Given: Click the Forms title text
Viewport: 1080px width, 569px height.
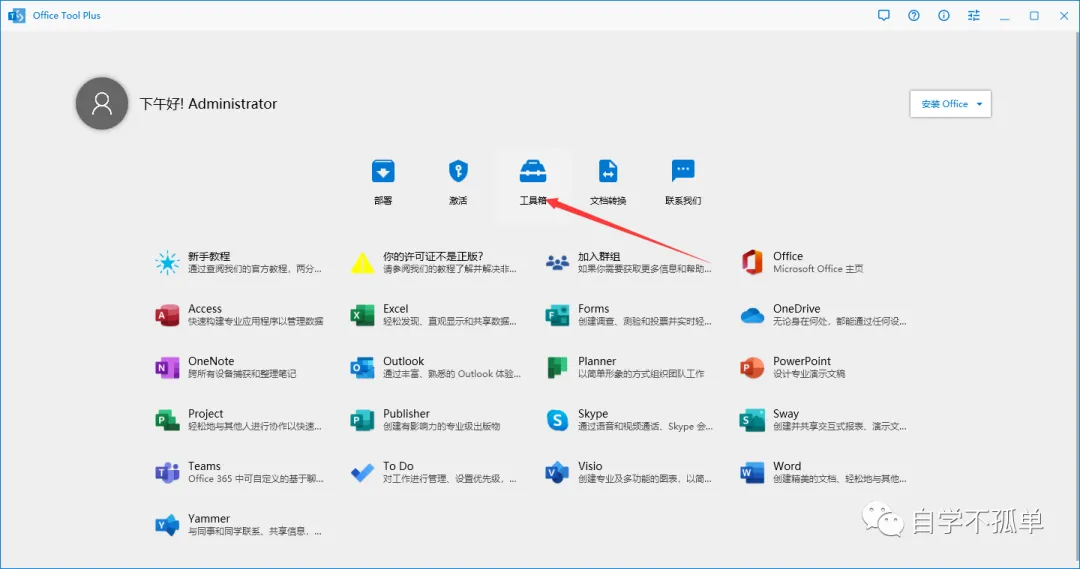Looking at the screenshot, I should [593, 309].
